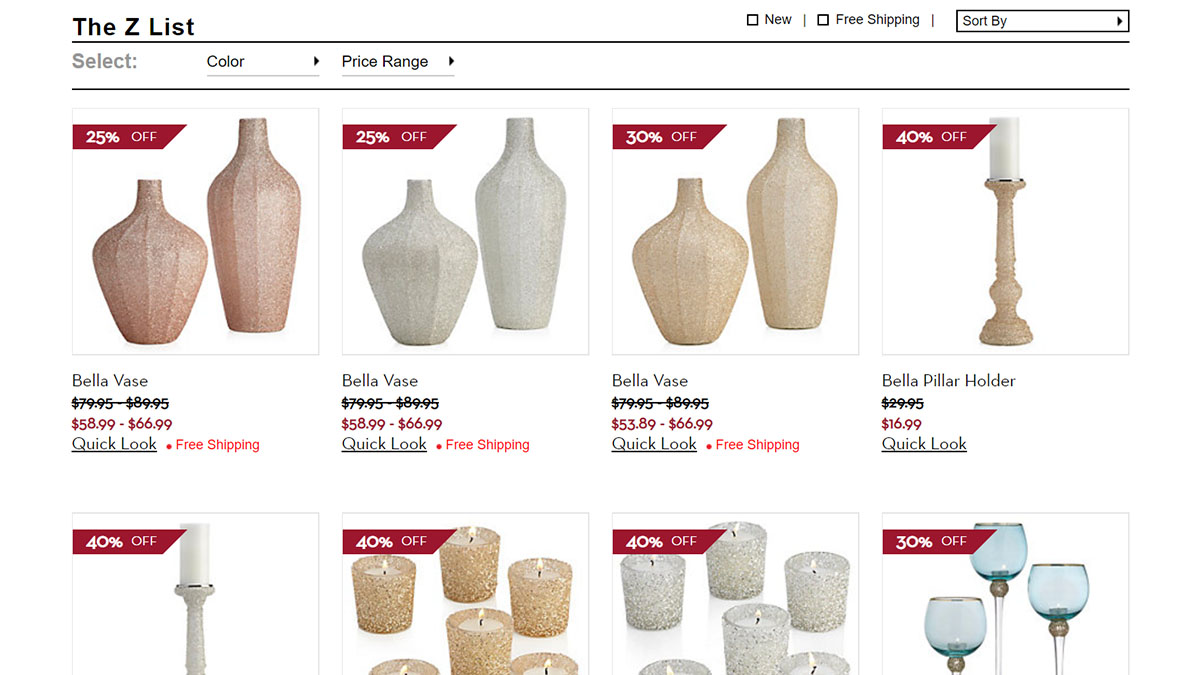Tick the New filter checkbox
The image size is (1200, 675).
tap(753, 20)
